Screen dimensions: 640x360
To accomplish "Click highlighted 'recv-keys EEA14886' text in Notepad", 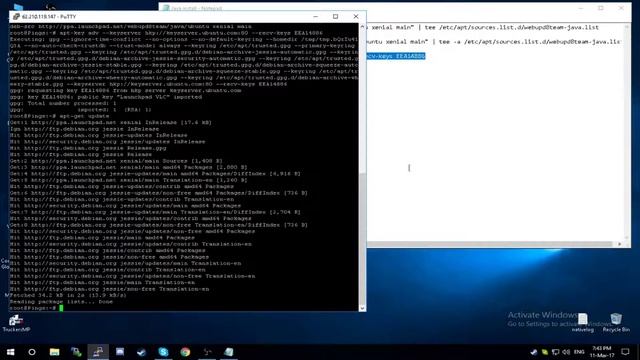I will [x=396, y=56].
